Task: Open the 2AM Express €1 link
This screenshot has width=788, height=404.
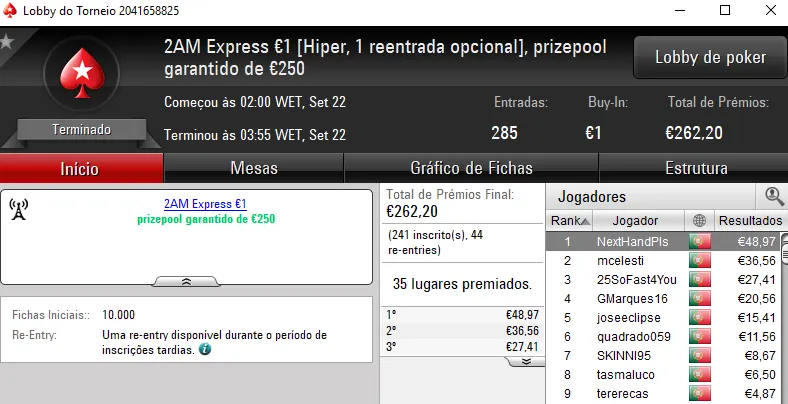Action: coord(205,204)
